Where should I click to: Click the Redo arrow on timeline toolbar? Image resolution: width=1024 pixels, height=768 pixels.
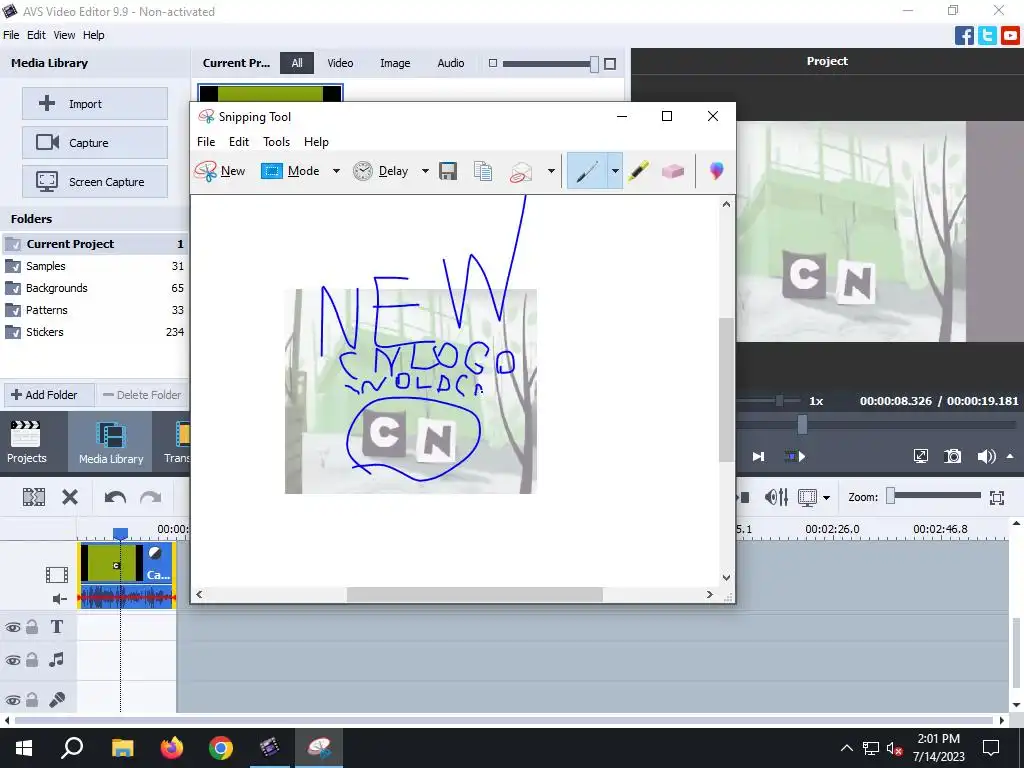click(151, 498)
